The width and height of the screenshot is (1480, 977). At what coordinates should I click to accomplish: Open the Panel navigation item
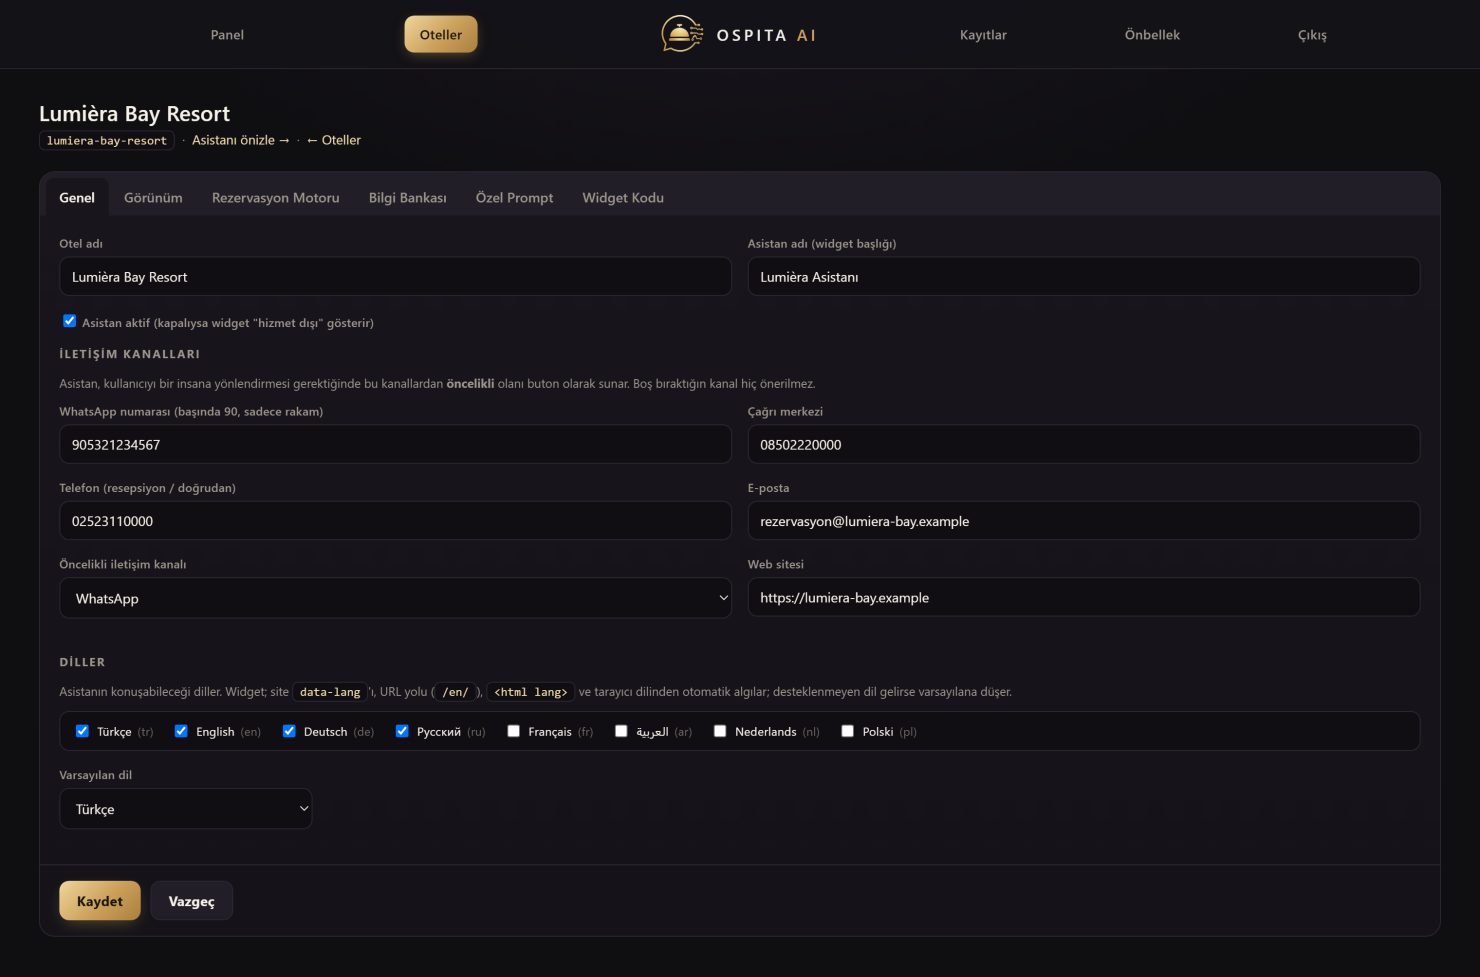pyautogui.click(x=227, y=35)
